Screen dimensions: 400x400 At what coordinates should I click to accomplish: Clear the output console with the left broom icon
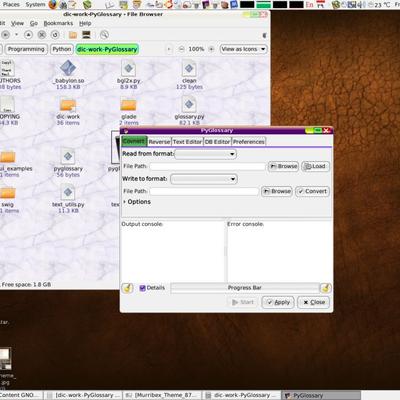tap(127, 288)
